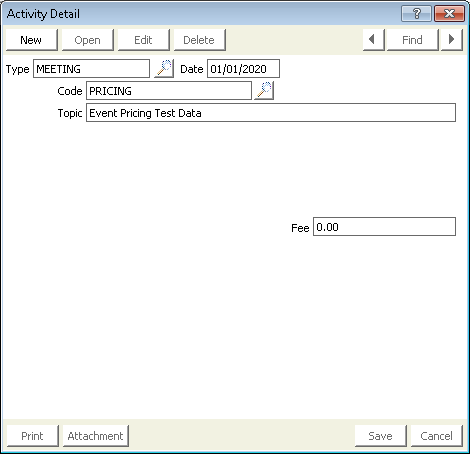
Task: Go to previous record with the left arrow
Action: (374, 40)
